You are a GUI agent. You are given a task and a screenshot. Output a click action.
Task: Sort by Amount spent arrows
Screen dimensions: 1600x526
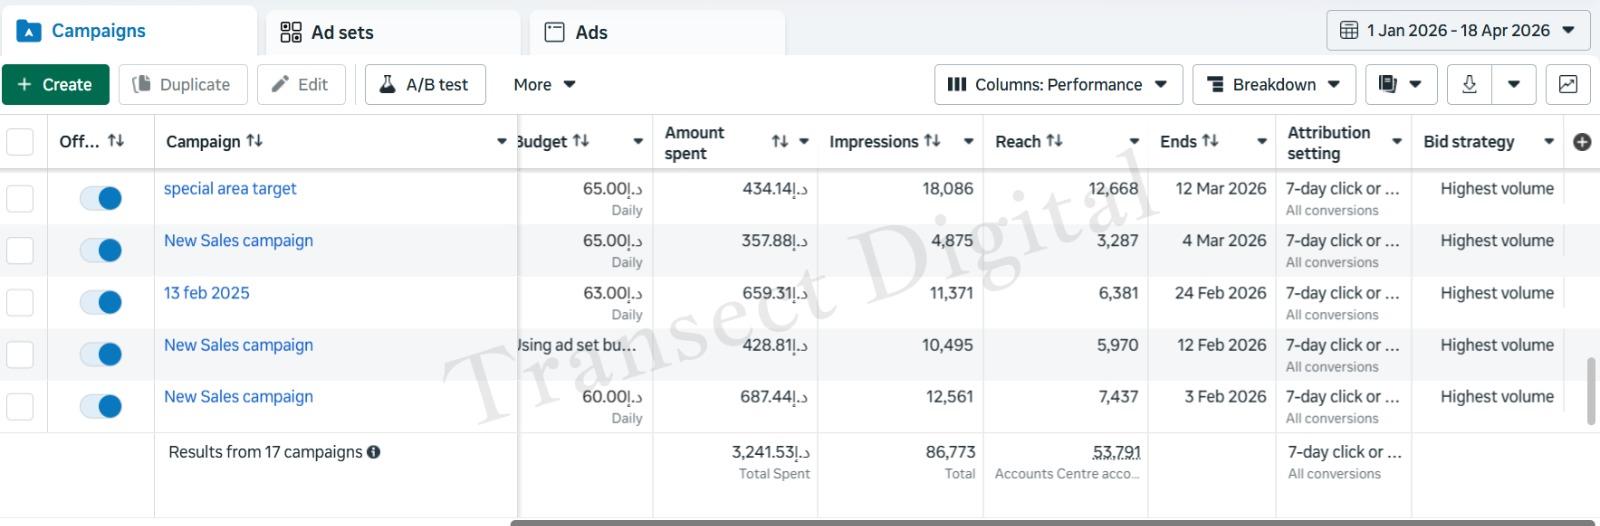(x=780, y=142)
